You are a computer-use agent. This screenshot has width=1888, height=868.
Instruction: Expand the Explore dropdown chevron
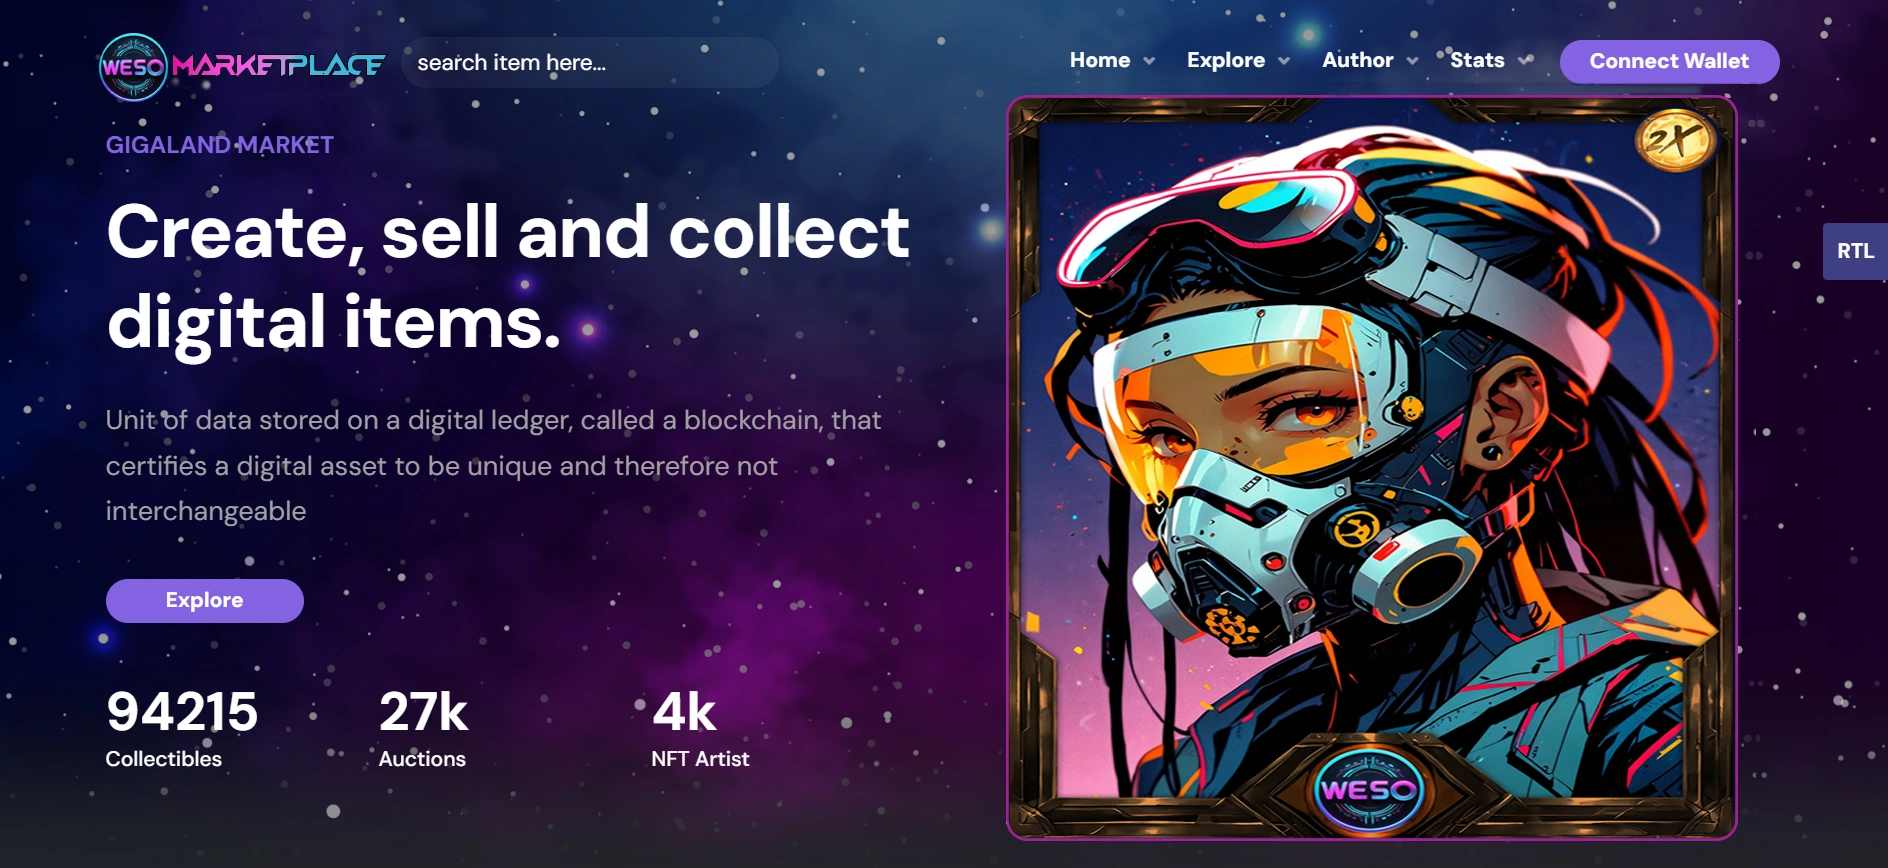pos(1284,61)
